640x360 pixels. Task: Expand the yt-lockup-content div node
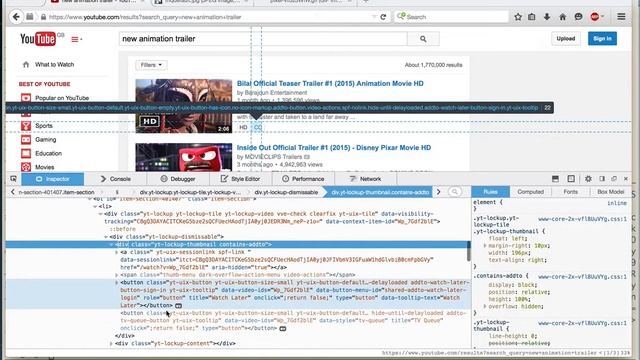(111, 344)
